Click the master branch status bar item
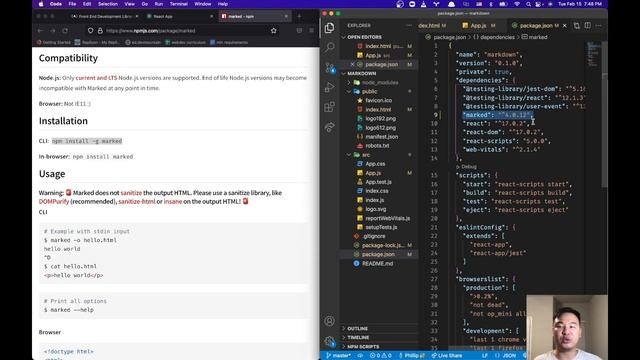Screen dimensions: 640x360 (x=338, y=356)
